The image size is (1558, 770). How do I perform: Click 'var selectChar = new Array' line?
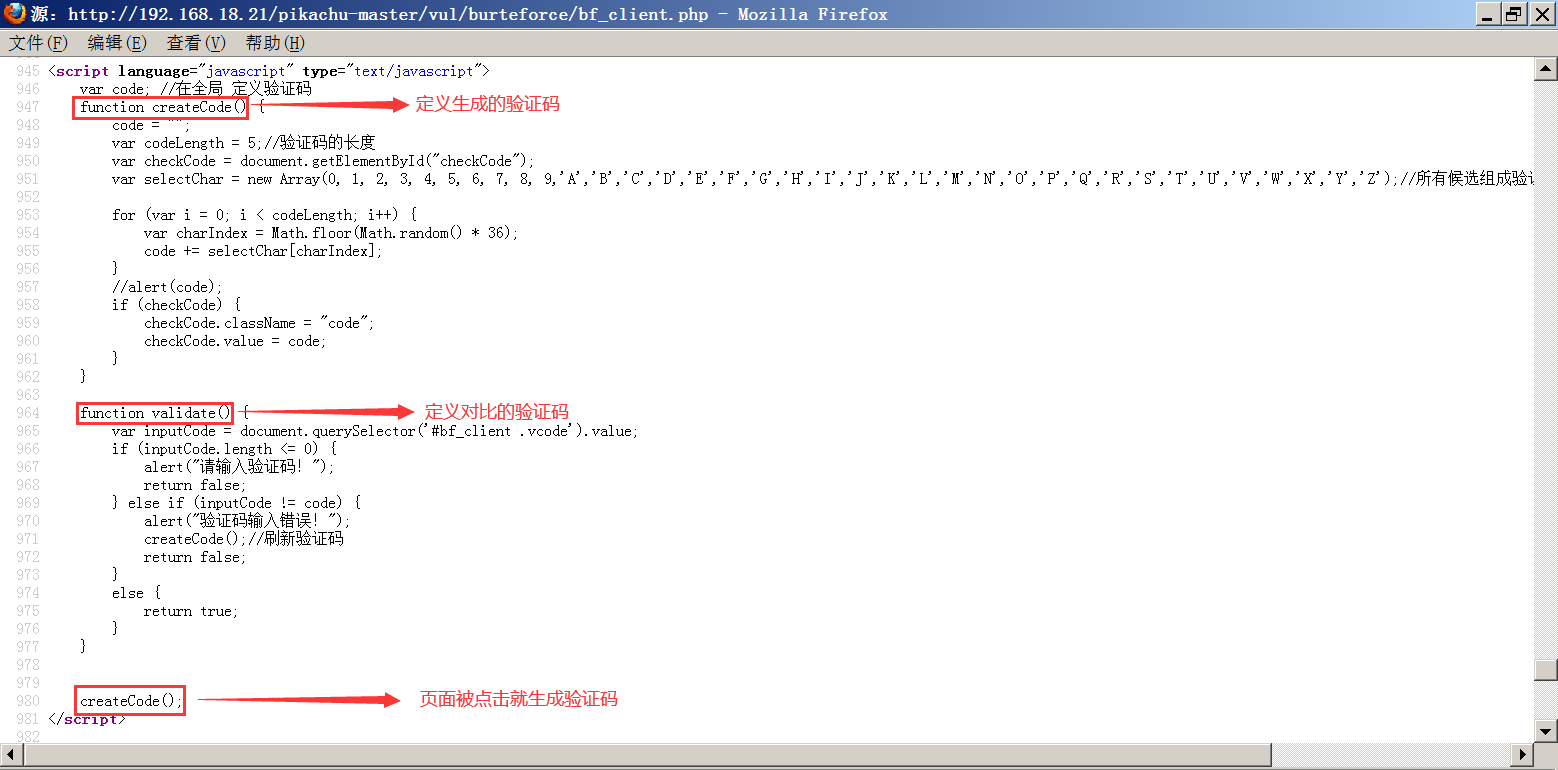(x=824, y=179)
